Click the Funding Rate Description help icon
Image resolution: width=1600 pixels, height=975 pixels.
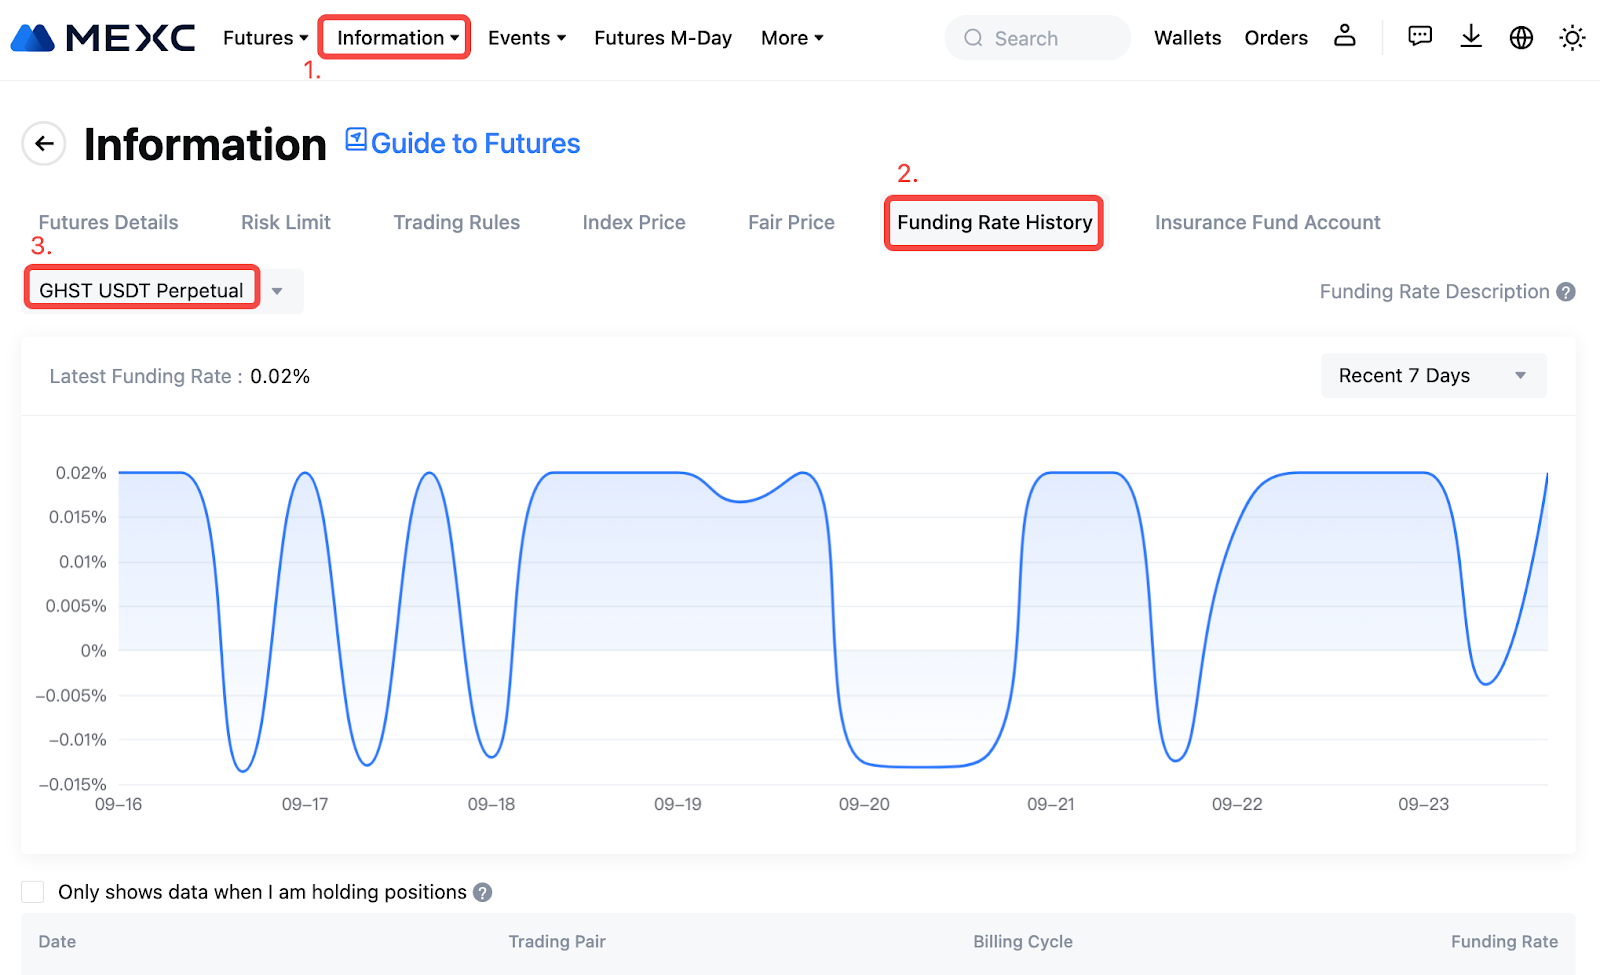(1566, 292)
